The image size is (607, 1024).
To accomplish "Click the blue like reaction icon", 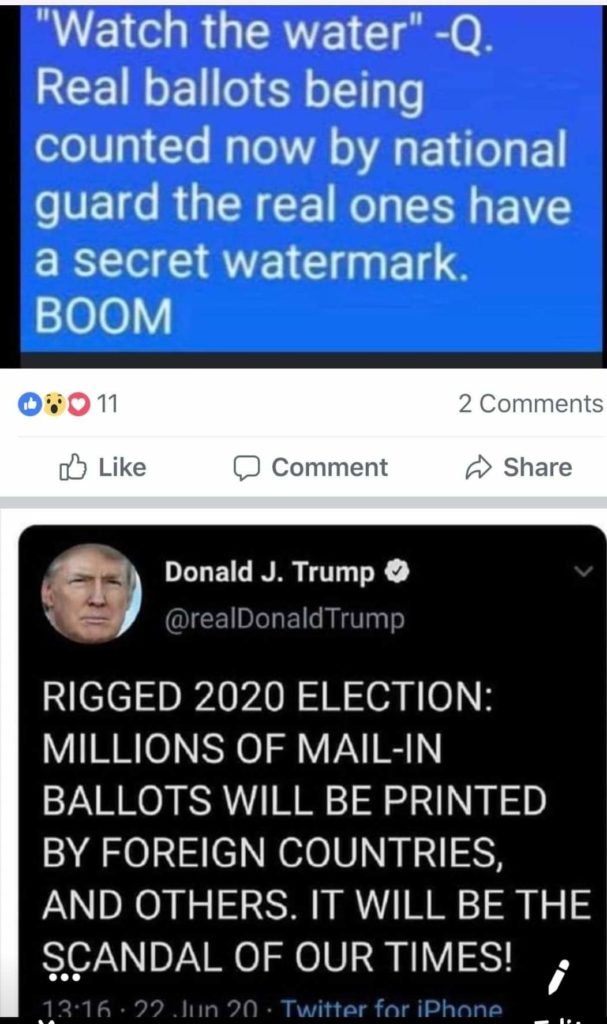I will coord(29,404).
